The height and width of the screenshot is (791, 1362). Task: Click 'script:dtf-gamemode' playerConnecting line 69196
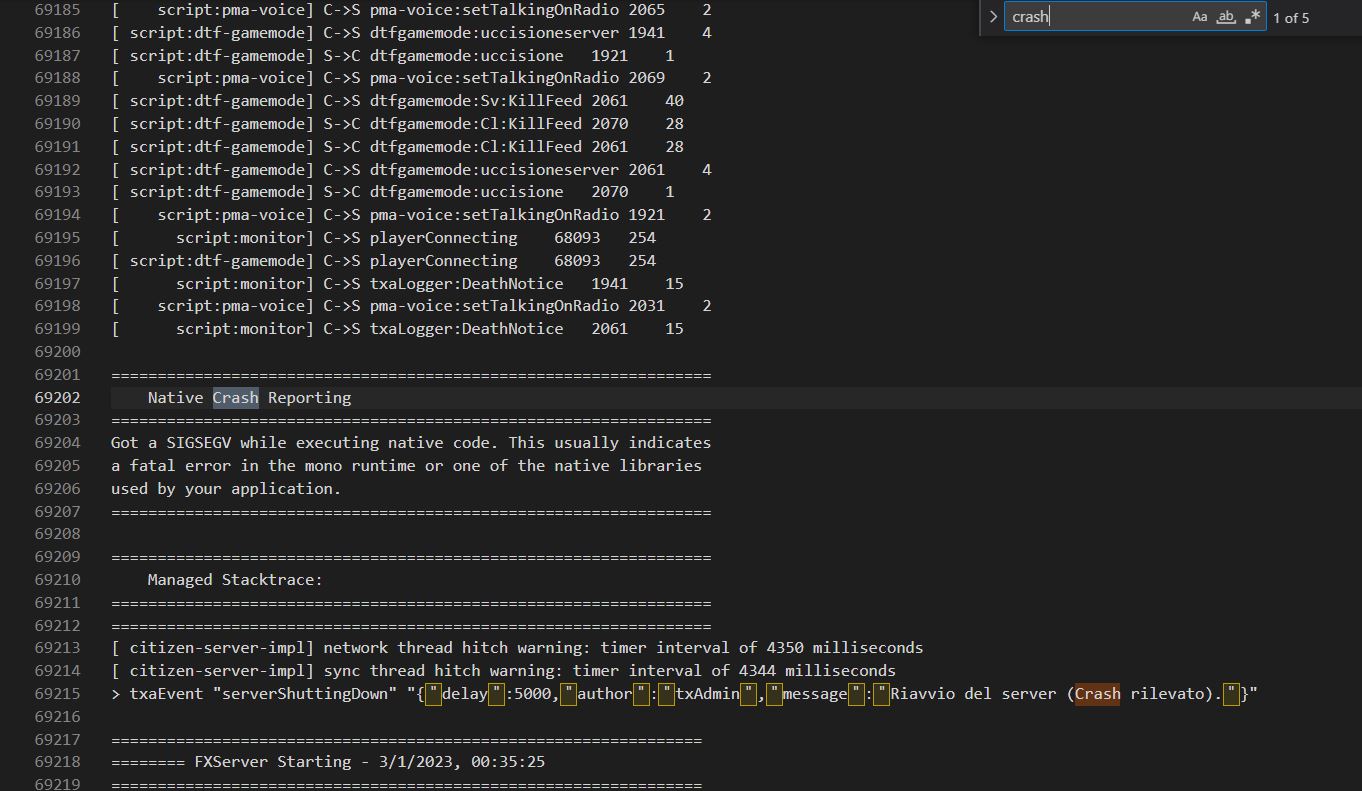pos(384,260)
